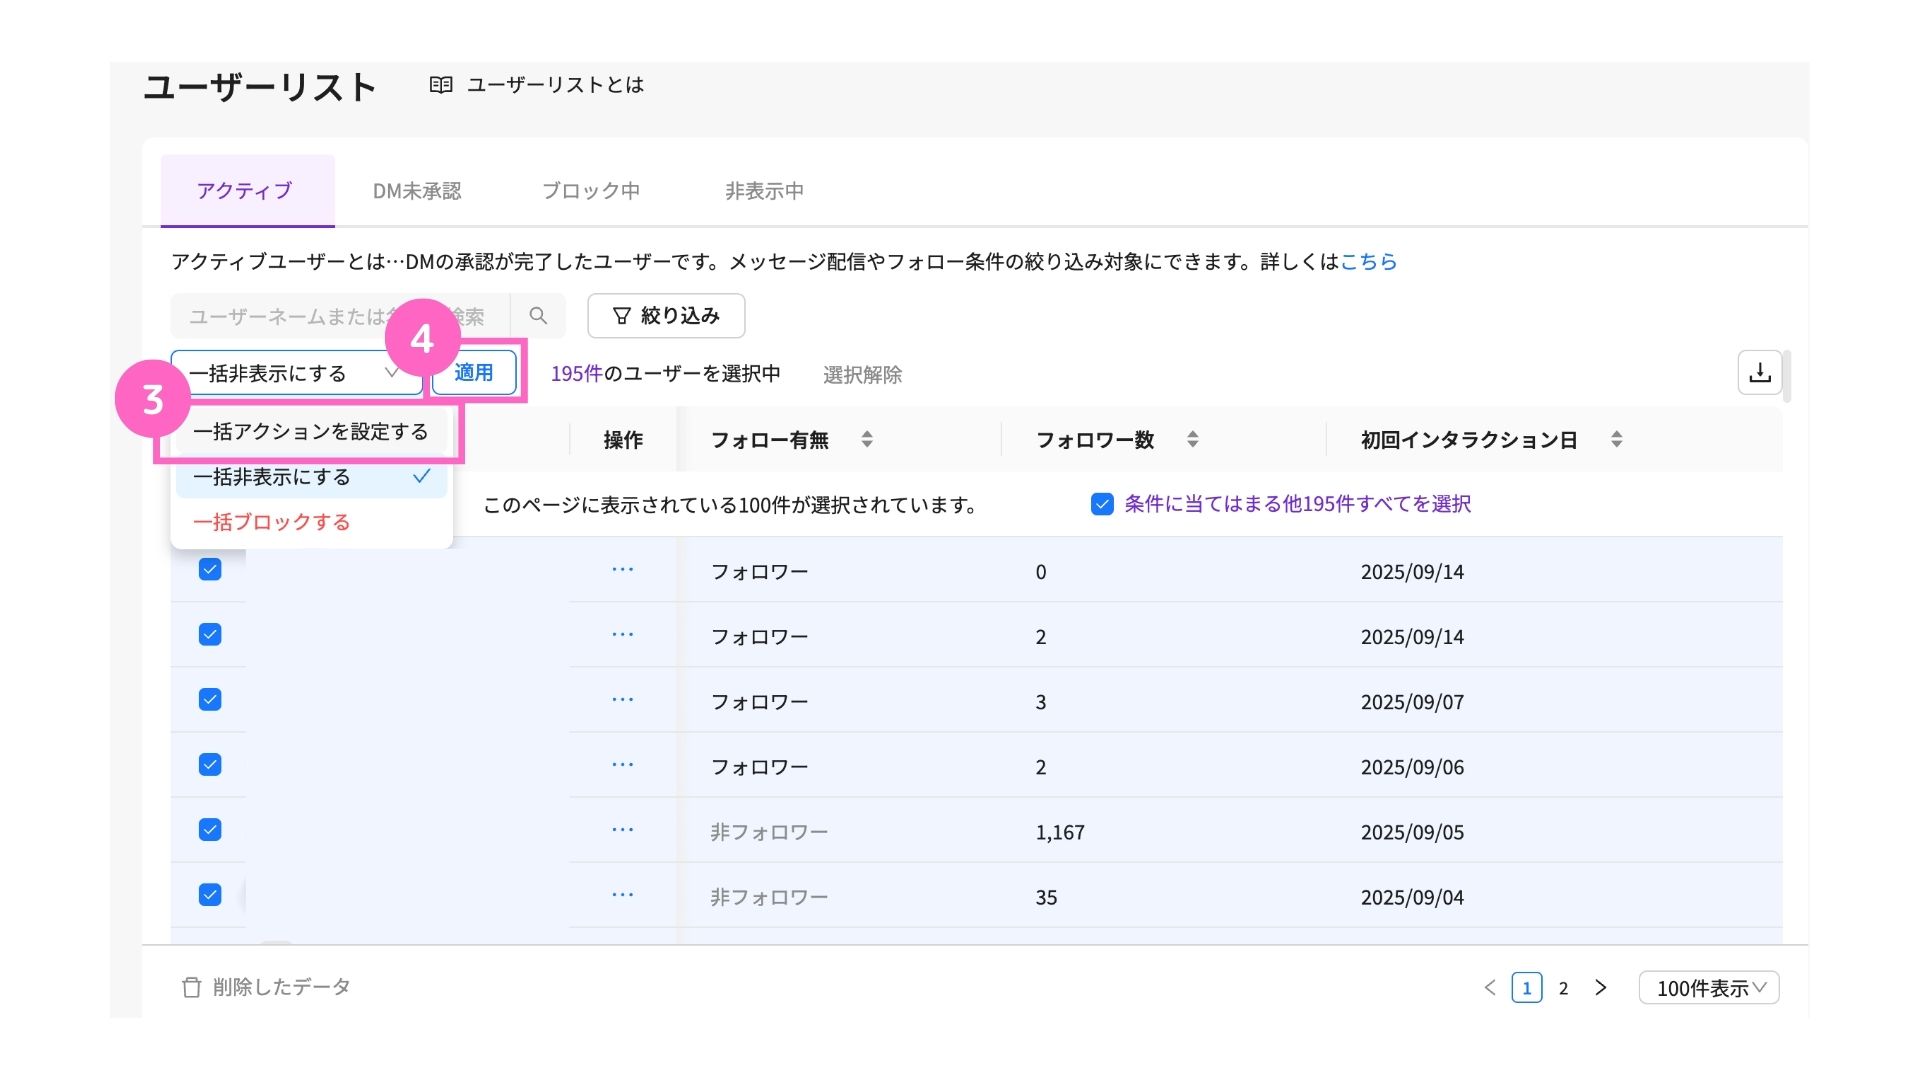The height and width of the screenshot is (1080, 1920).
Task: Open the 絞り込み filter button
Action: (x=666, y=316)
